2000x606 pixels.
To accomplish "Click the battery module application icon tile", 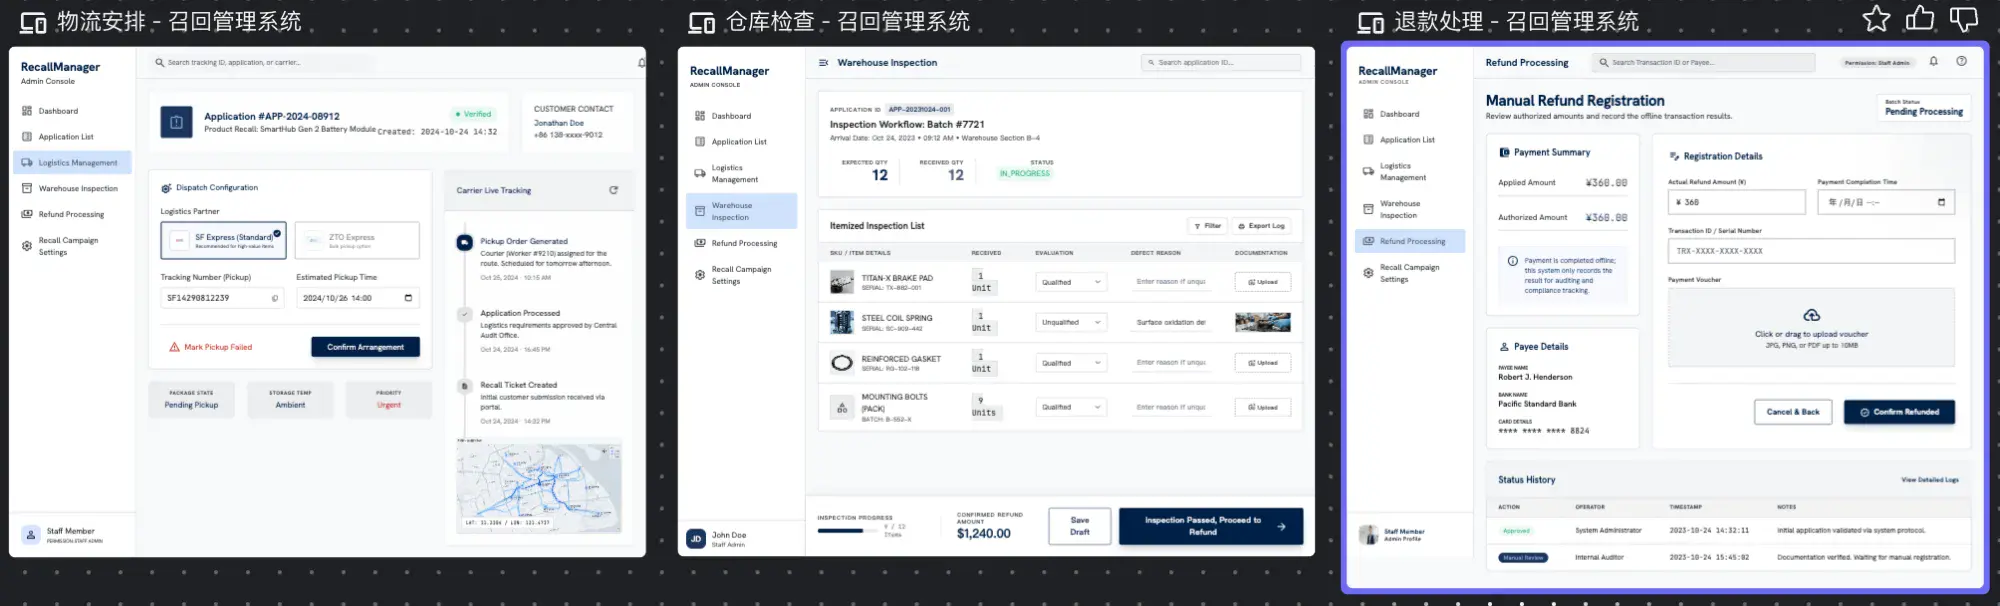I will [x=176, y=122].
